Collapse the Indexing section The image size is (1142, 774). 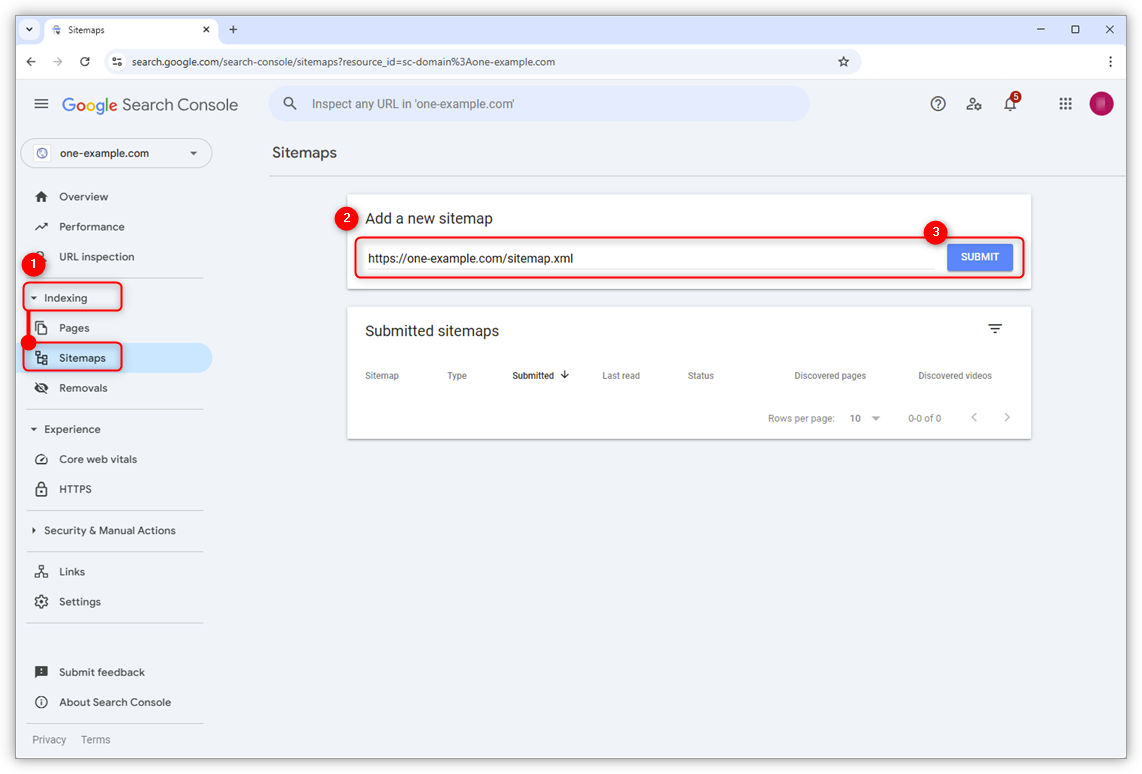pos(71,297)
